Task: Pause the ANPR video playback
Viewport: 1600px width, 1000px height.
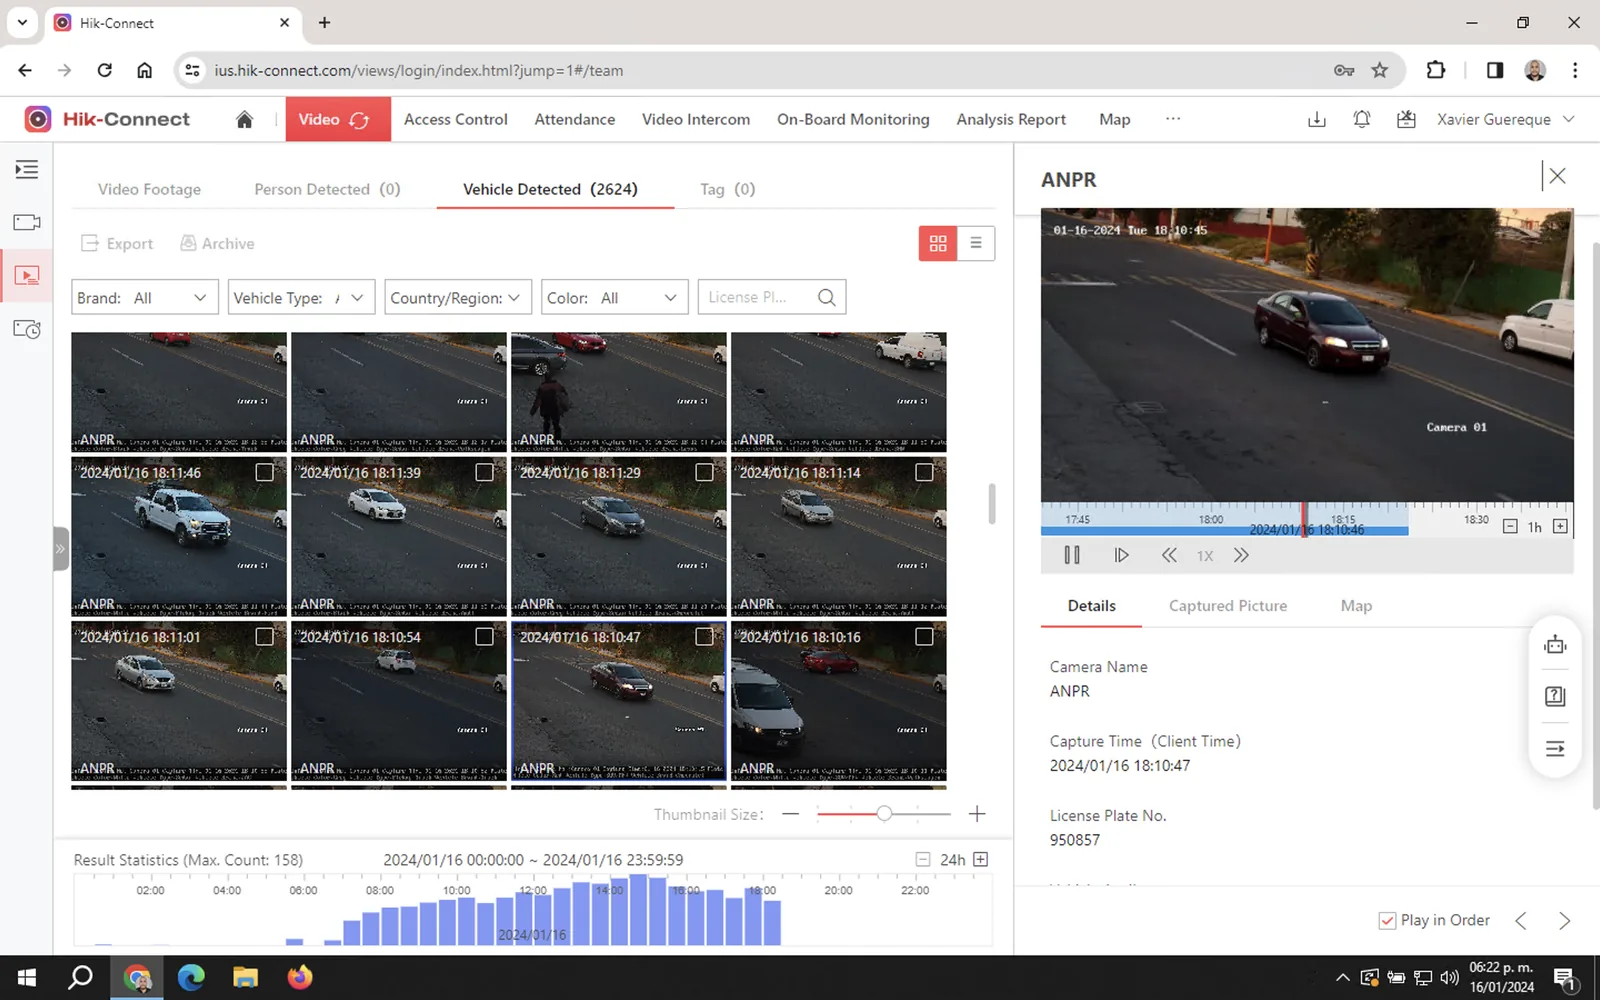Action: pos(1072,555)
